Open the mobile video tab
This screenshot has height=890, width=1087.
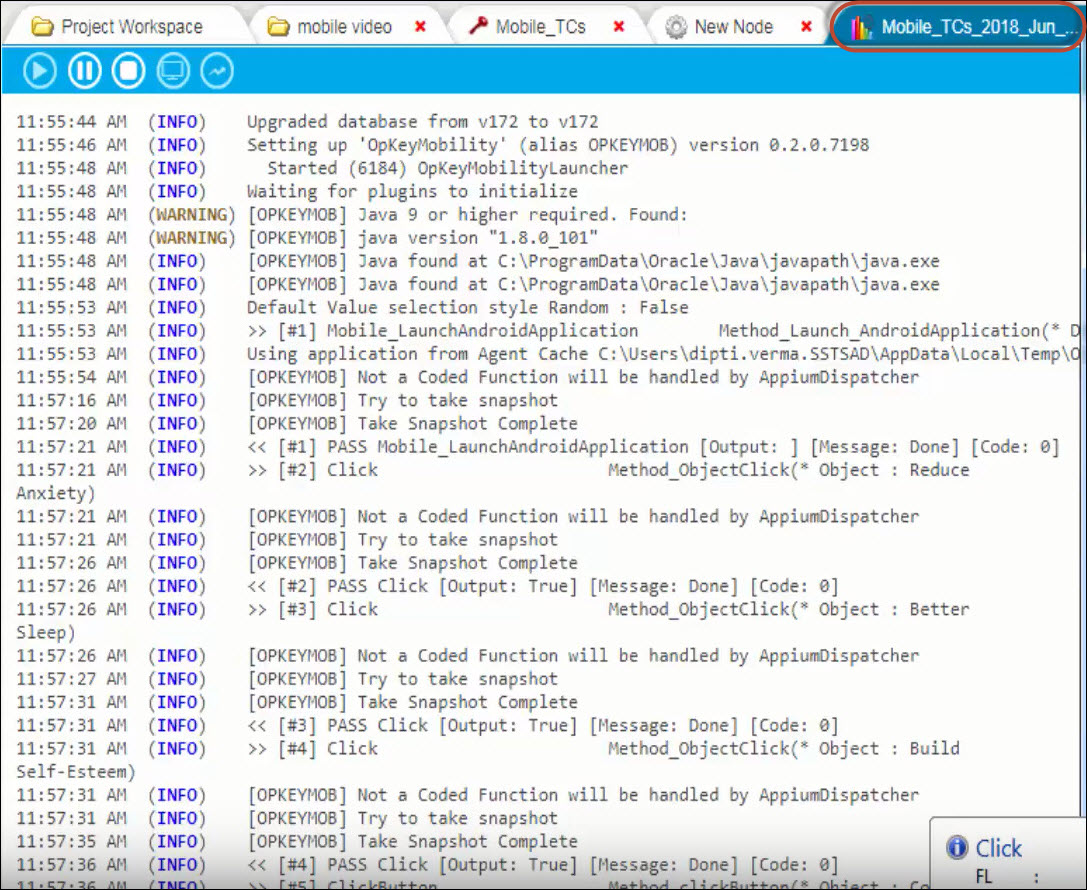pyautogui.click(x=344, y=27)
